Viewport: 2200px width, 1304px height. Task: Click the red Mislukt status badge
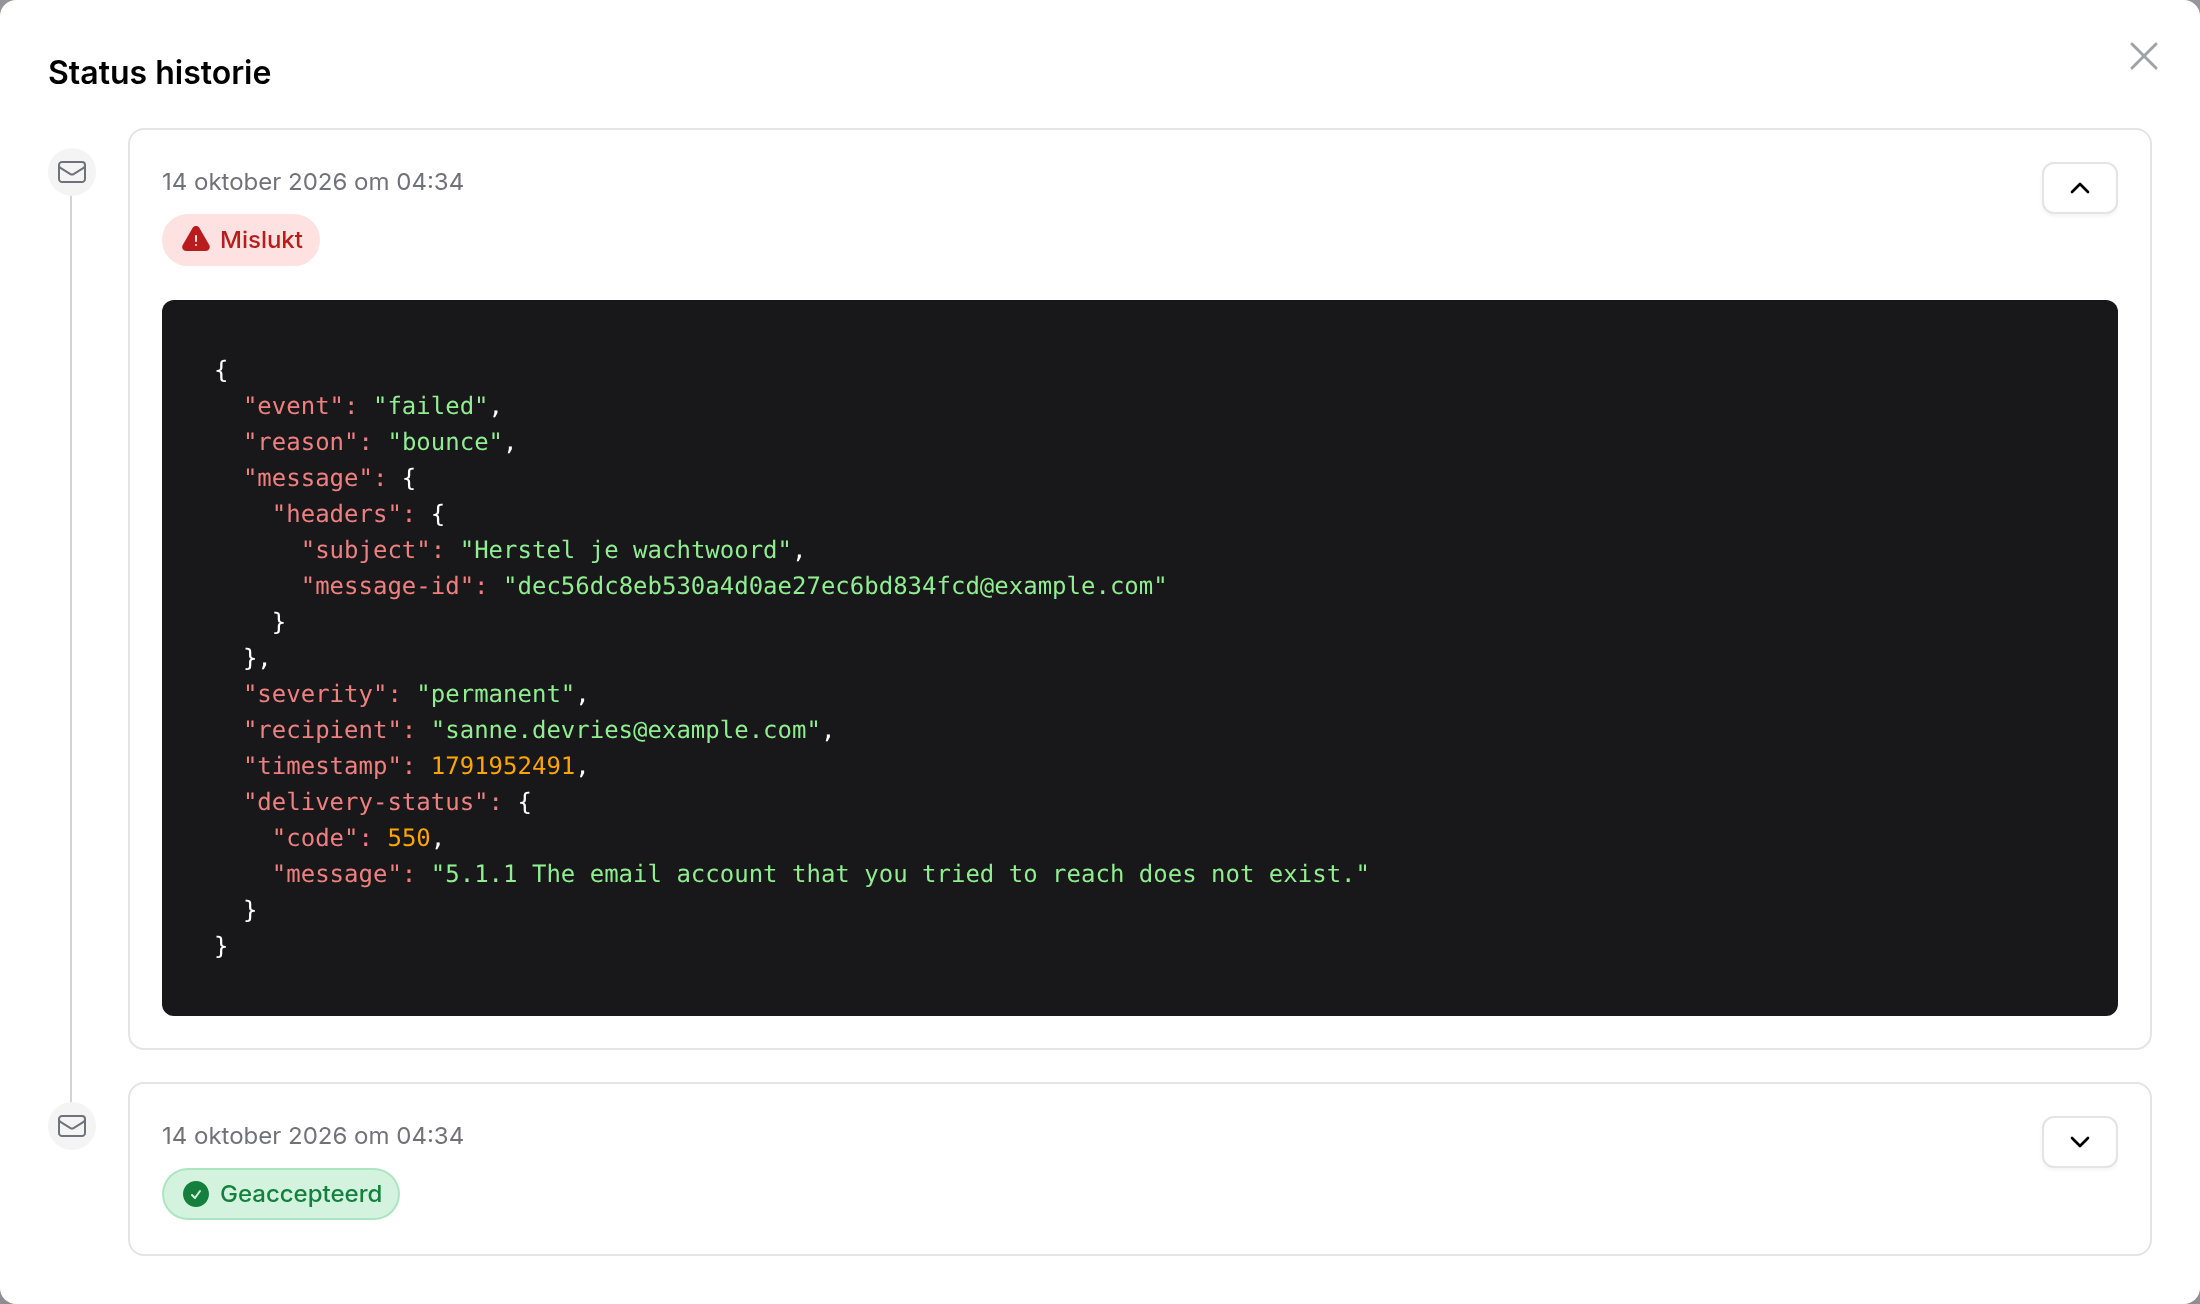click(241, 240)
